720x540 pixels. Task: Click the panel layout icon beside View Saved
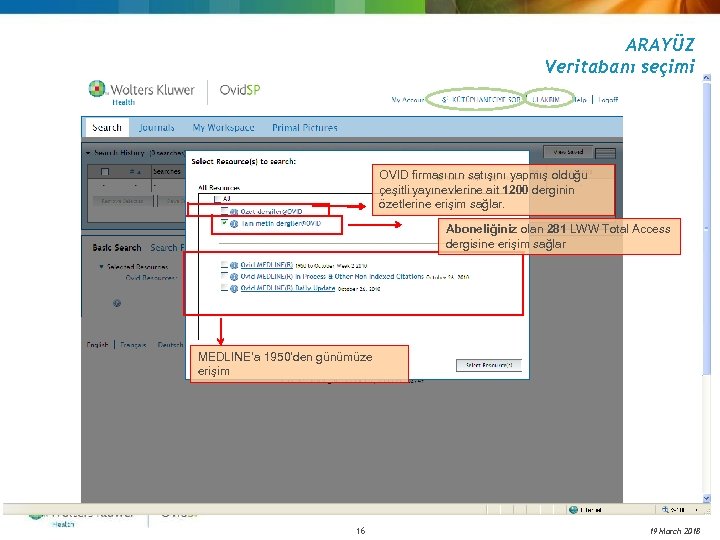605,153
